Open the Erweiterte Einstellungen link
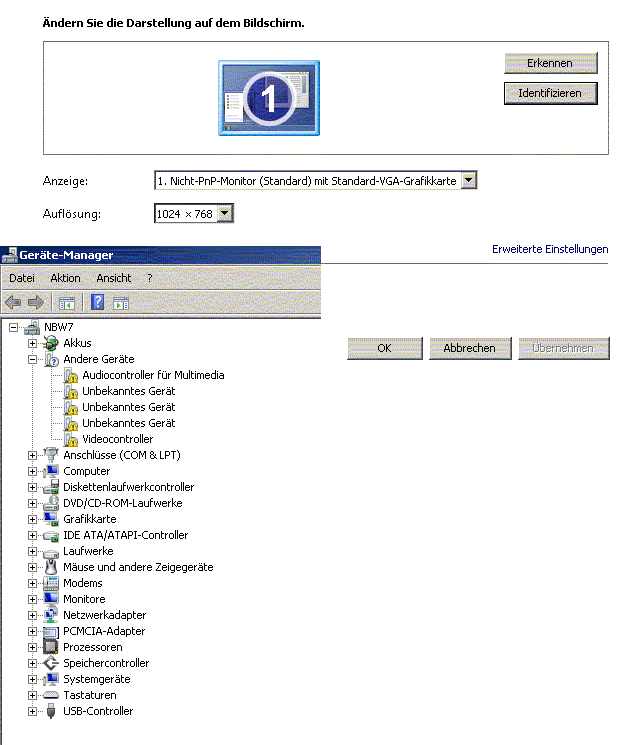Screen dimensions: 637x745 coord(549,249)
